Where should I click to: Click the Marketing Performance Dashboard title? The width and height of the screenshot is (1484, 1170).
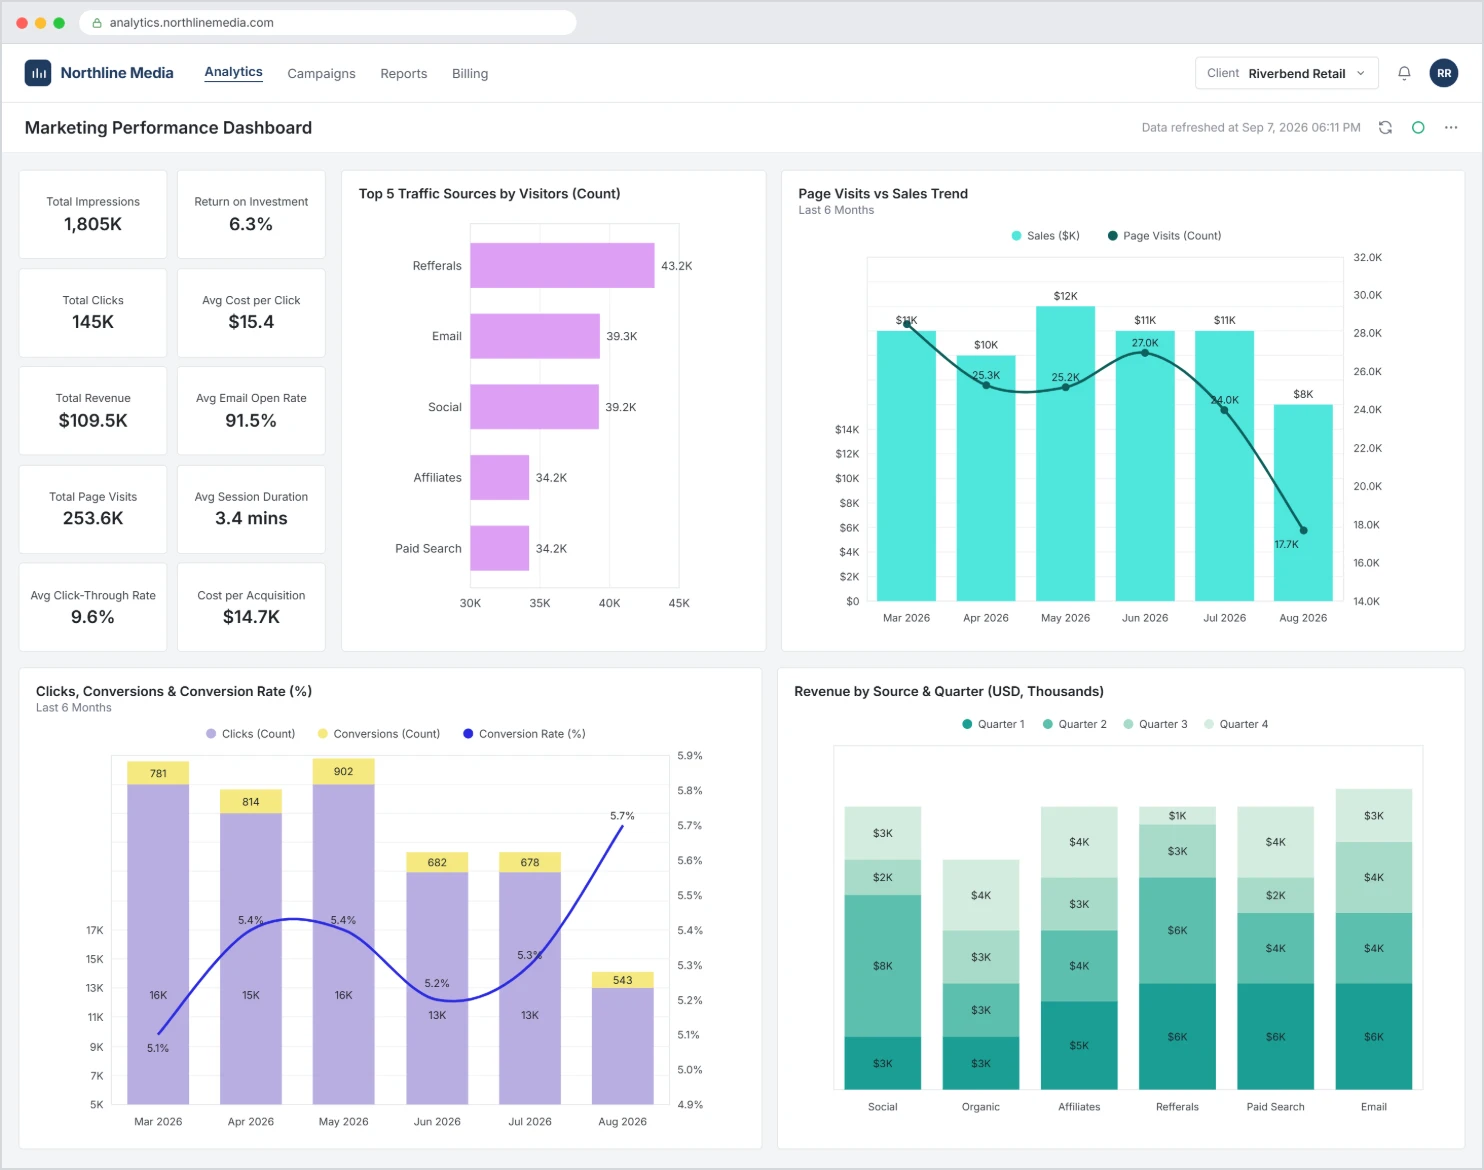pos(168,128)
